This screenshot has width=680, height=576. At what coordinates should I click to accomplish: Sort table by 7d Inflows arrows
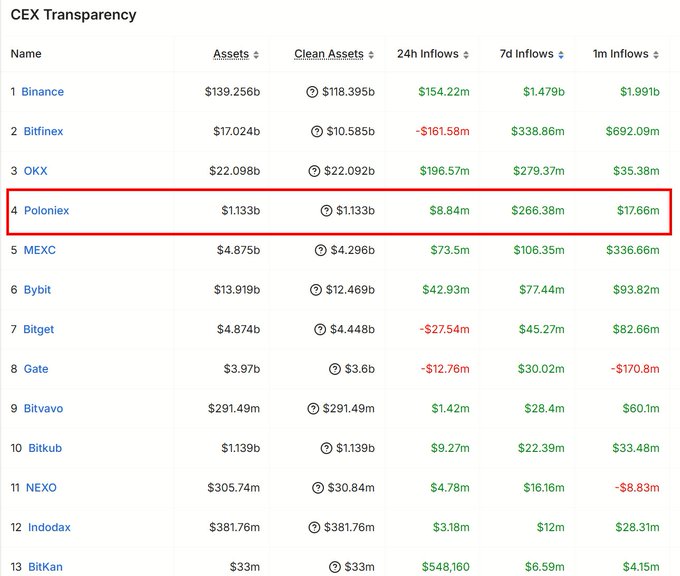(561, 55)
